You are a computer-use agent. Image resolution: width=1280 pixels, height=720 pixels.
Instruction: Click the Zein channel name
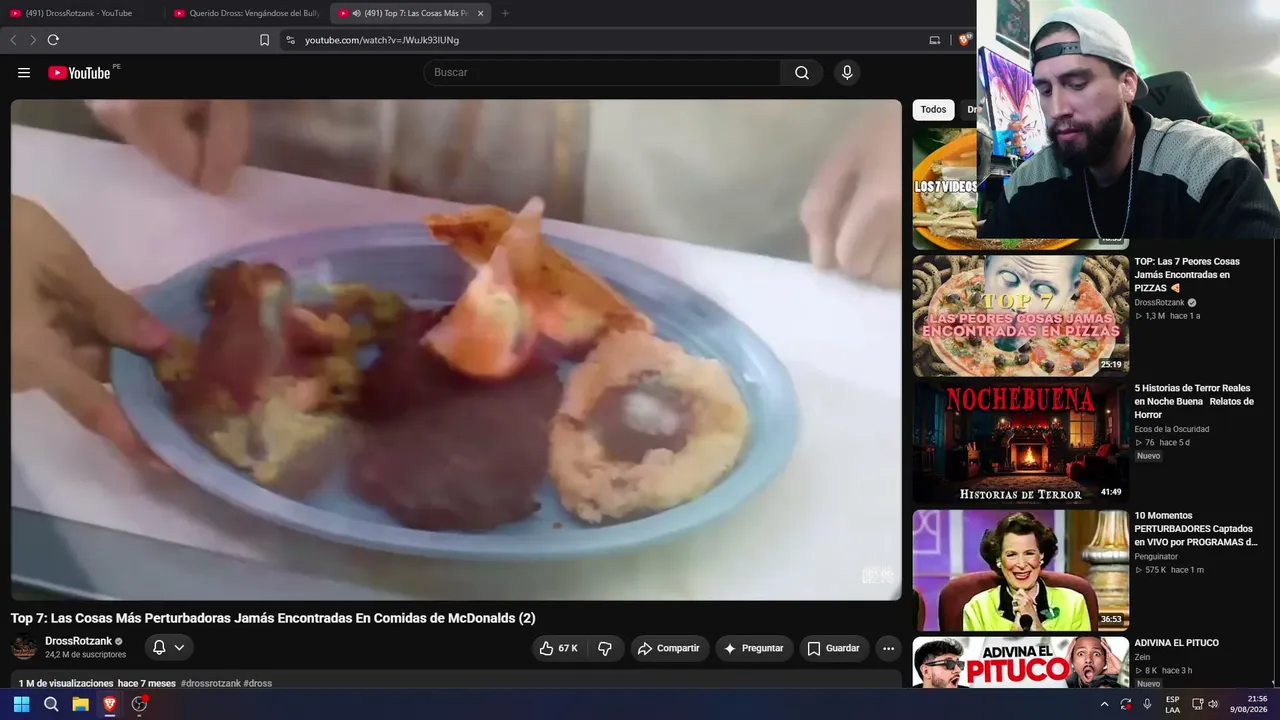[1142, 657]
